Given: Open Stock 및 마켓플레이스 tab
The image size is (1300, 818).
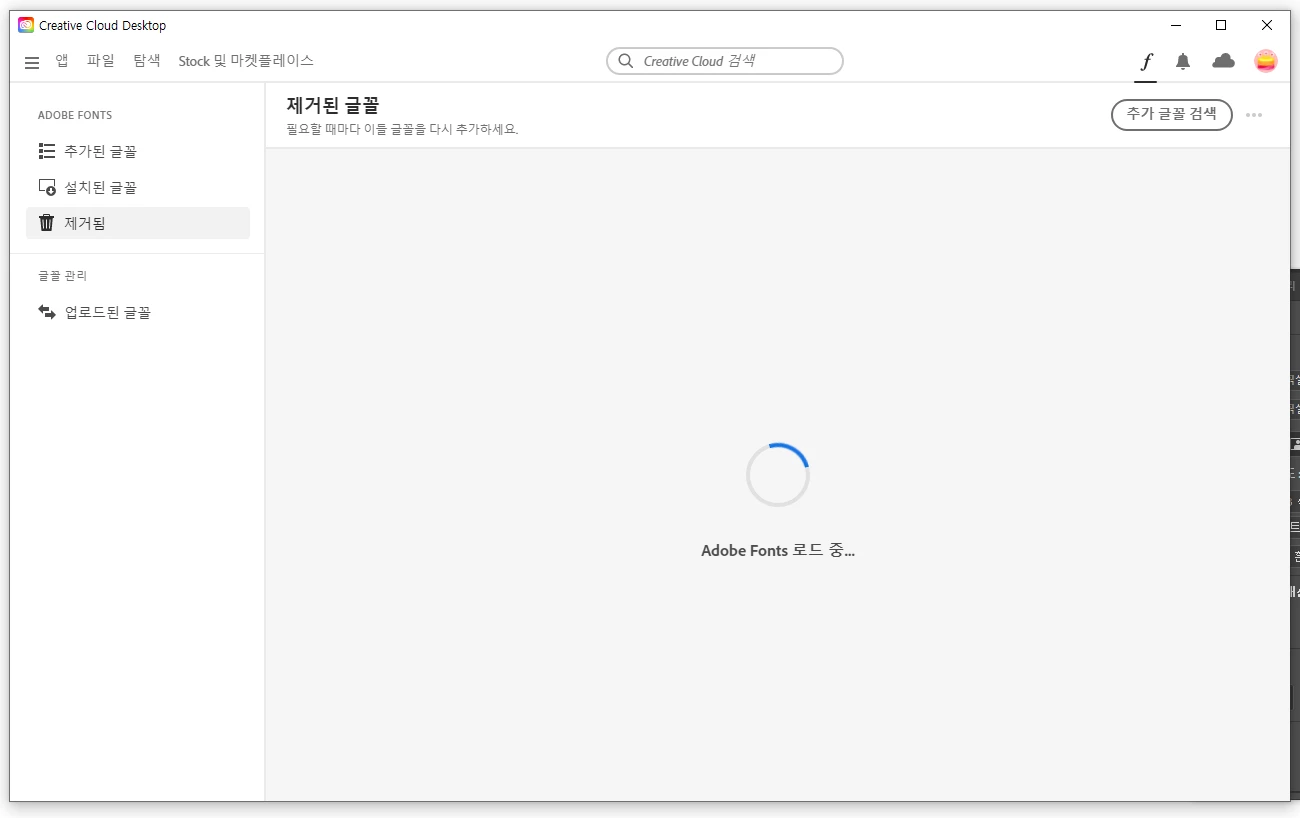Looking at the screenshot, I should 246,61.
